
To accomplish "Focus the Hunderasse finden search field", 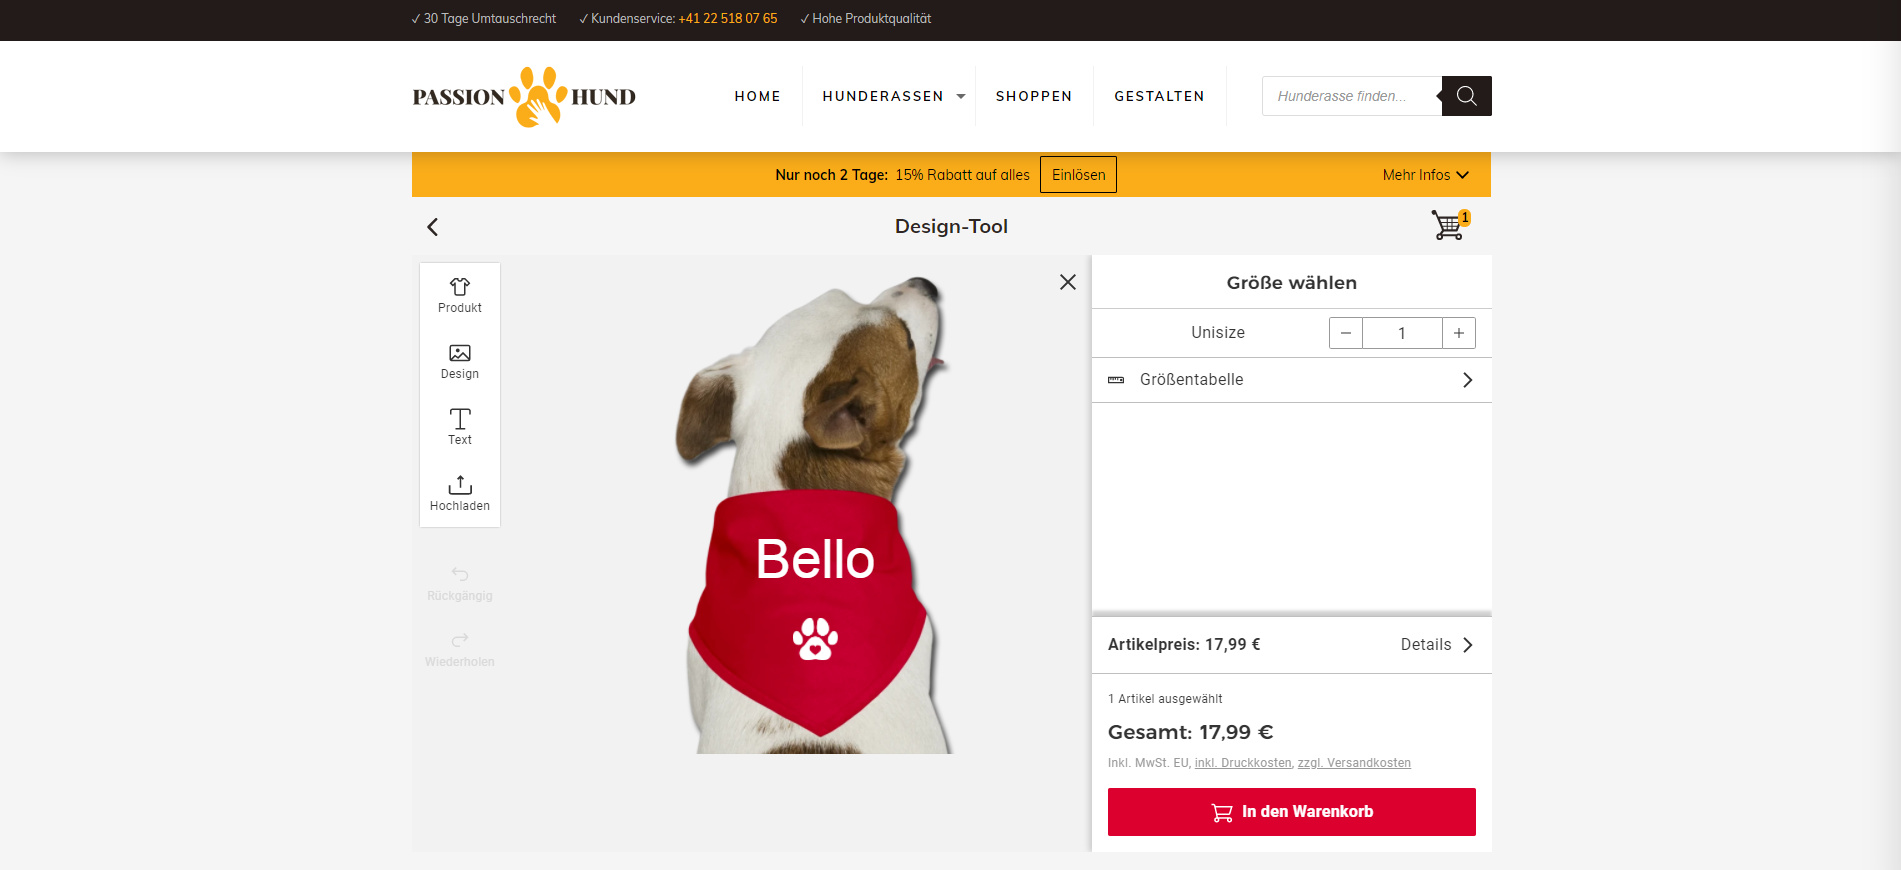I will coord(1350,96).
